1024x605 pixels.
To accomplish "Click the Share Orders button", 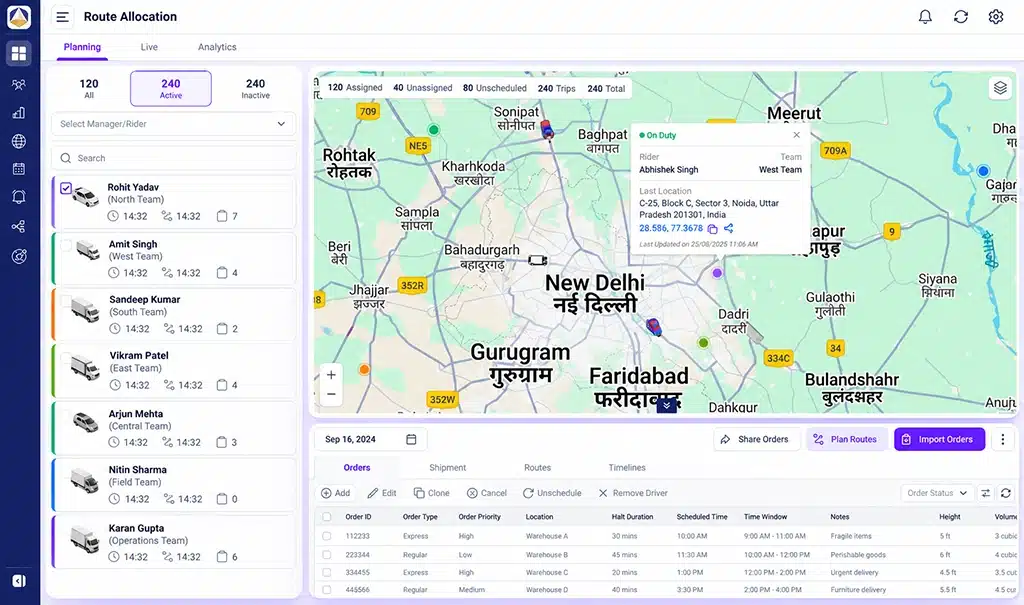I will pos(756,440).
